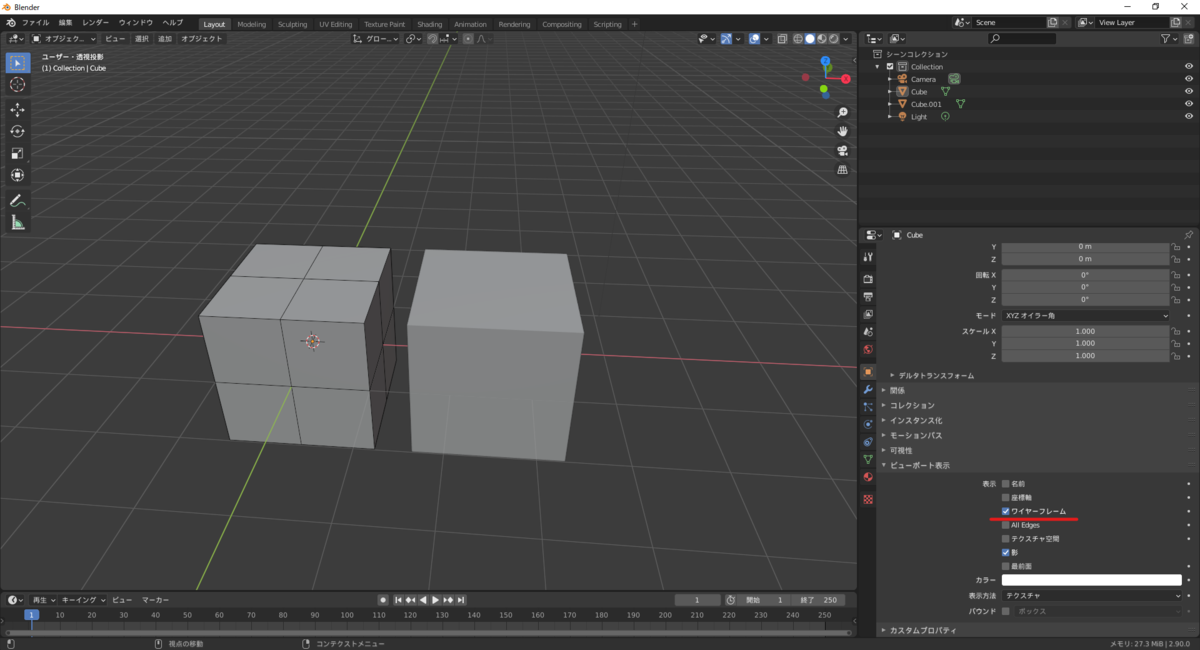The image size is (1200, 650).
Task: Click the 終了 250 frame field
Action: tap(818, 600)
